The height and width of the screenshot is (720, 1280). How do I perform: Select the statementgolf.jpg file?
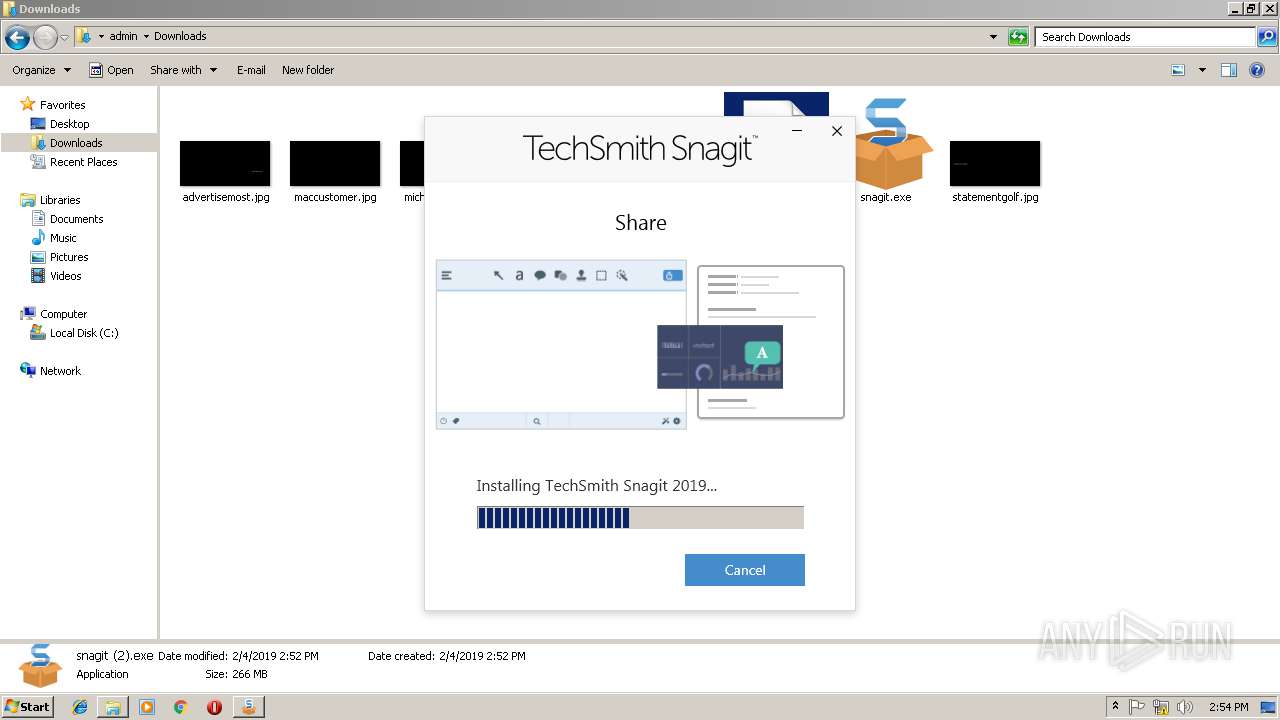(x=995, y=172)
